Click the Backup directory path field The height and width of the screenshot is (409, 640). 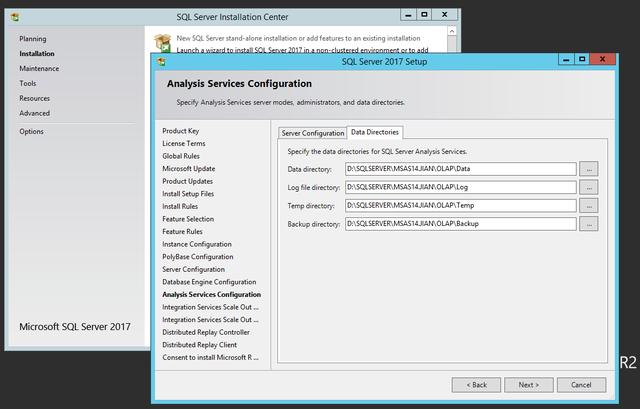tap(460, 224)
